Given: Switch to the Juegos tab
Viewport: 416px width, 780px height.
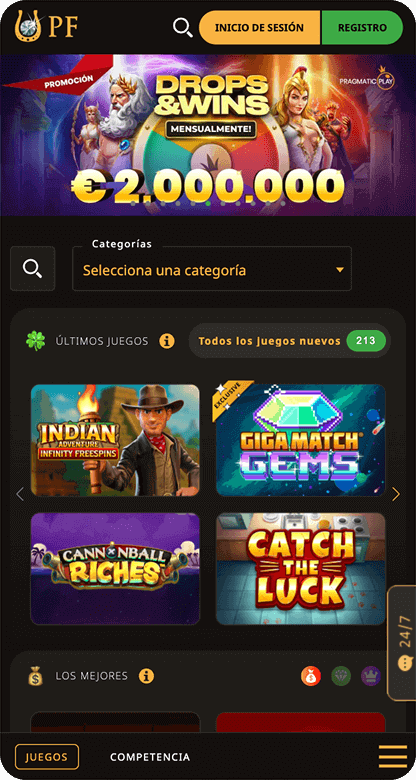Looking at the screenshot, I should click(47, 757).
